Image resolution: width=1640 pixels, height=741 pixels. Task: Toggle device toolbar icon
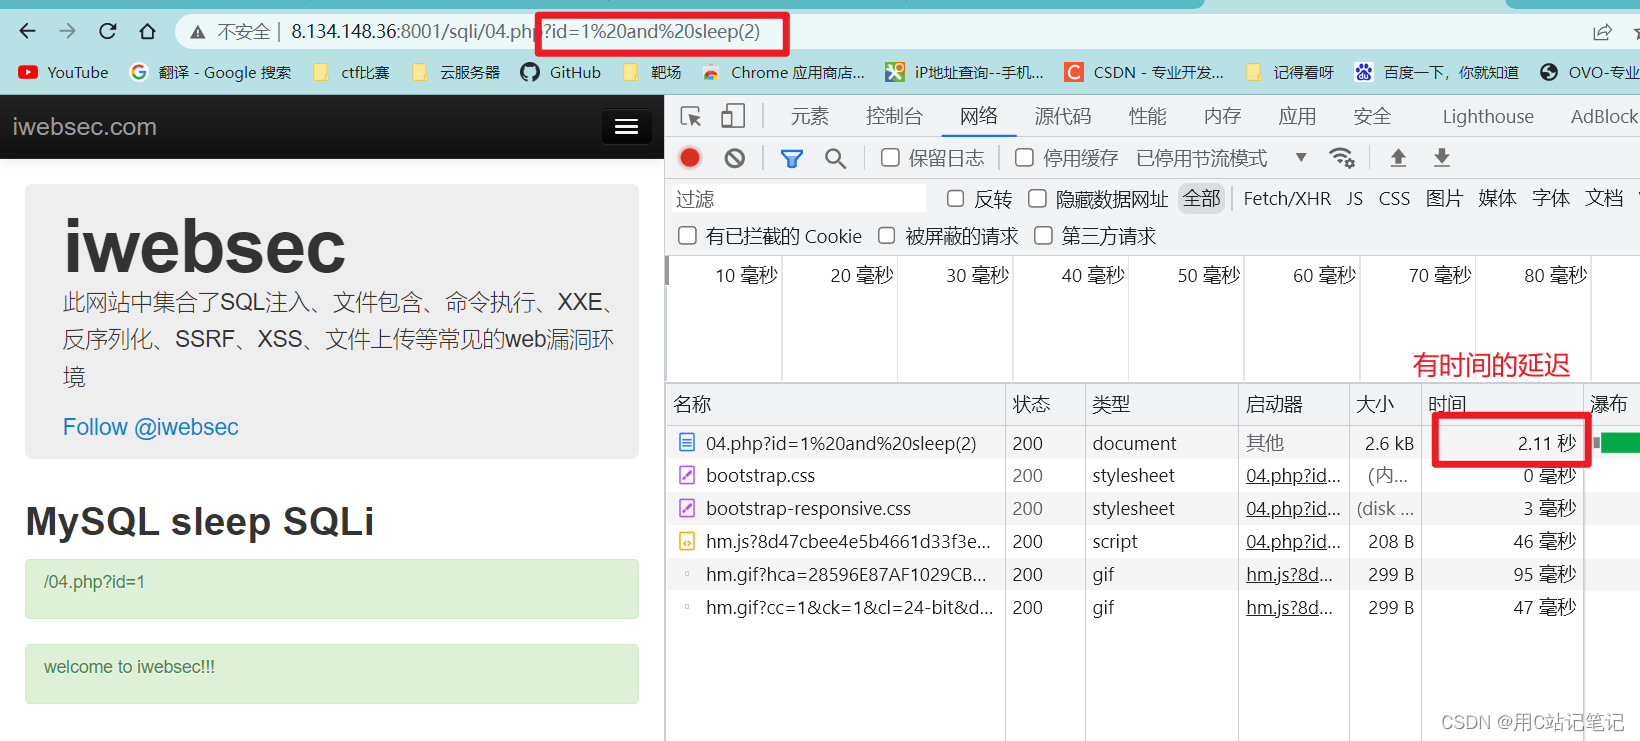click(x=733, y=117)
